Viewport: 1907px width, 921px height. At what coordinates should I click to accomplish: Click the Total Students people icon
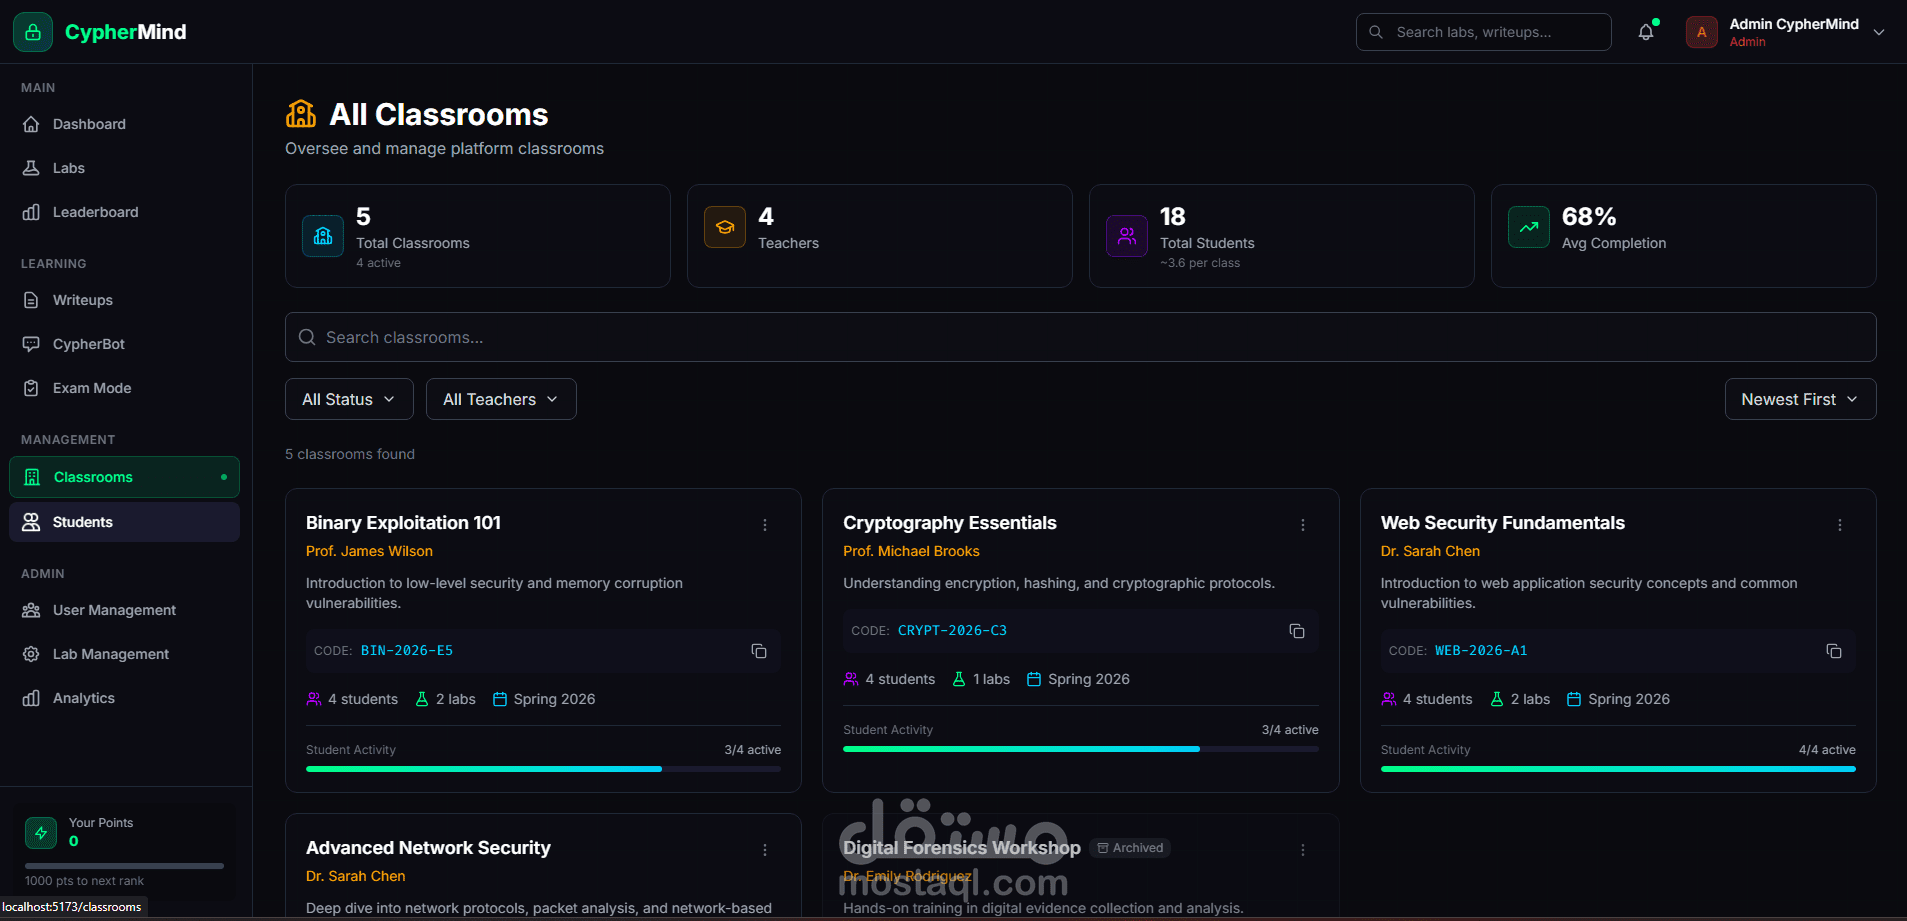coord(1127,236)
